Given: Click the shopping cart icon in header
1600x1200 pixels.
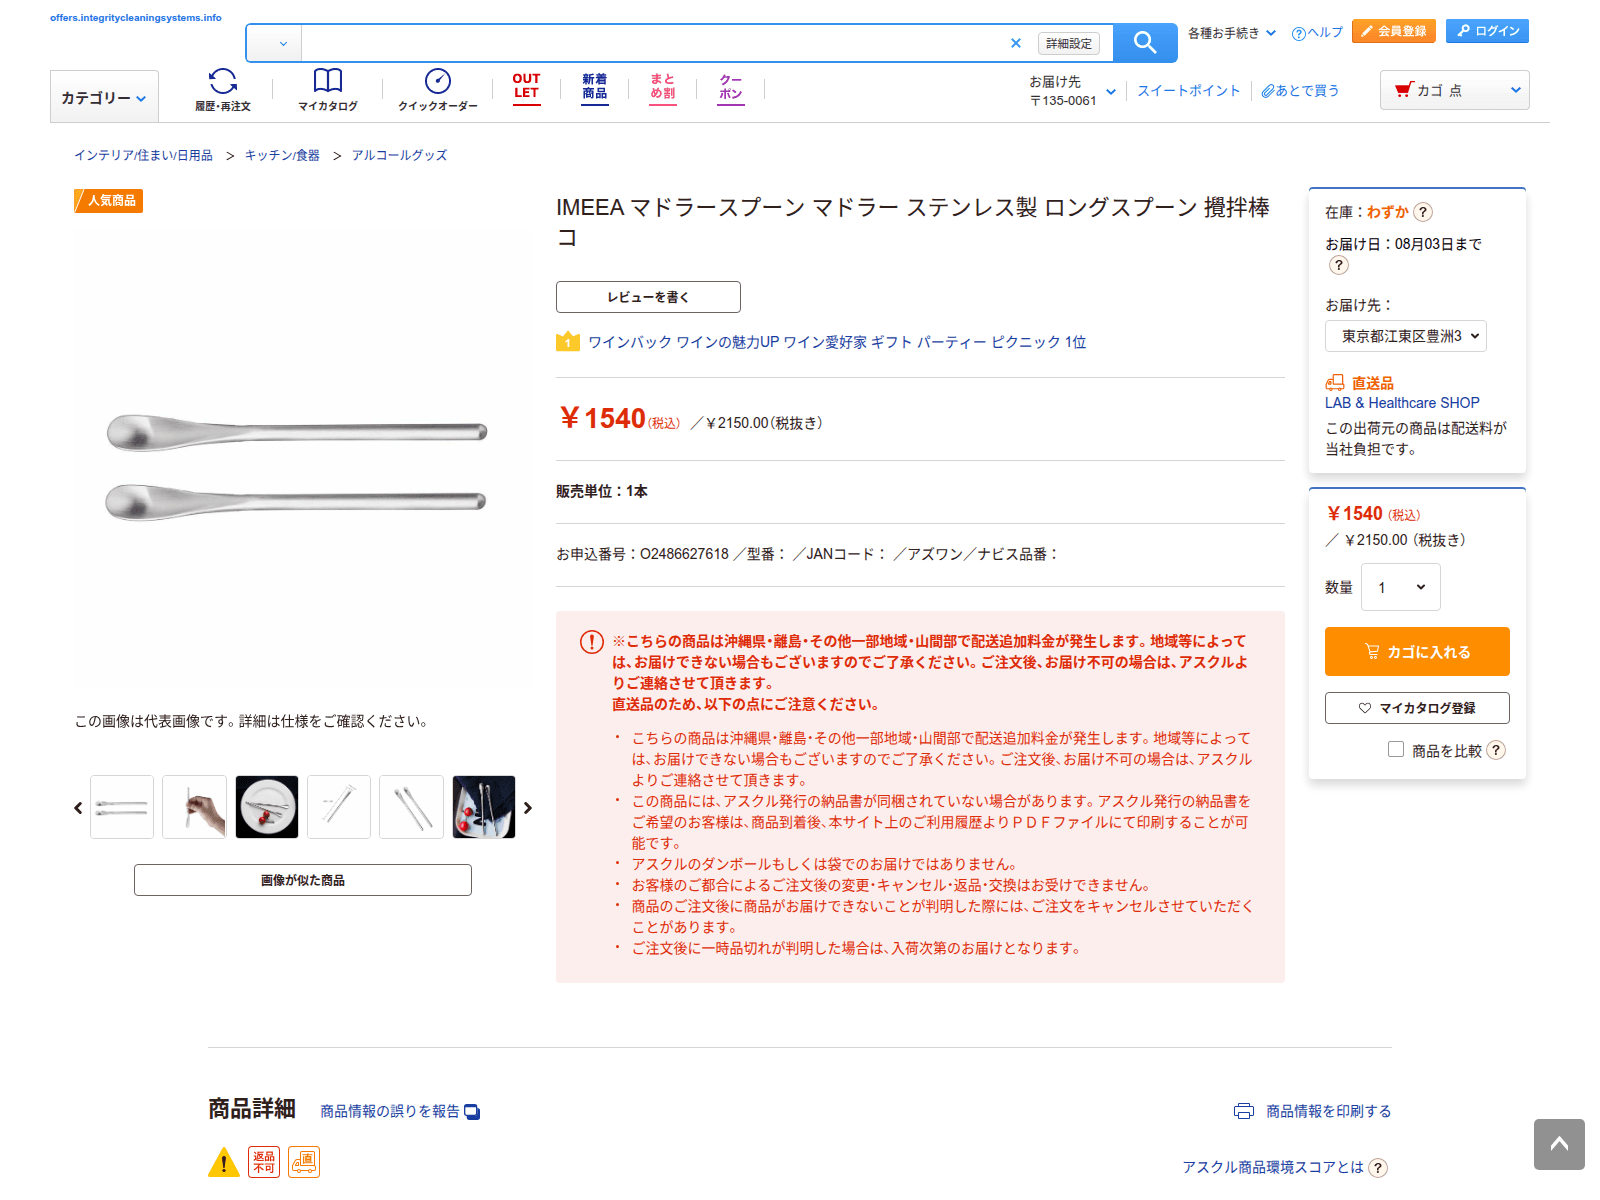Looking at the screenshot, I should click(1404, 90).
